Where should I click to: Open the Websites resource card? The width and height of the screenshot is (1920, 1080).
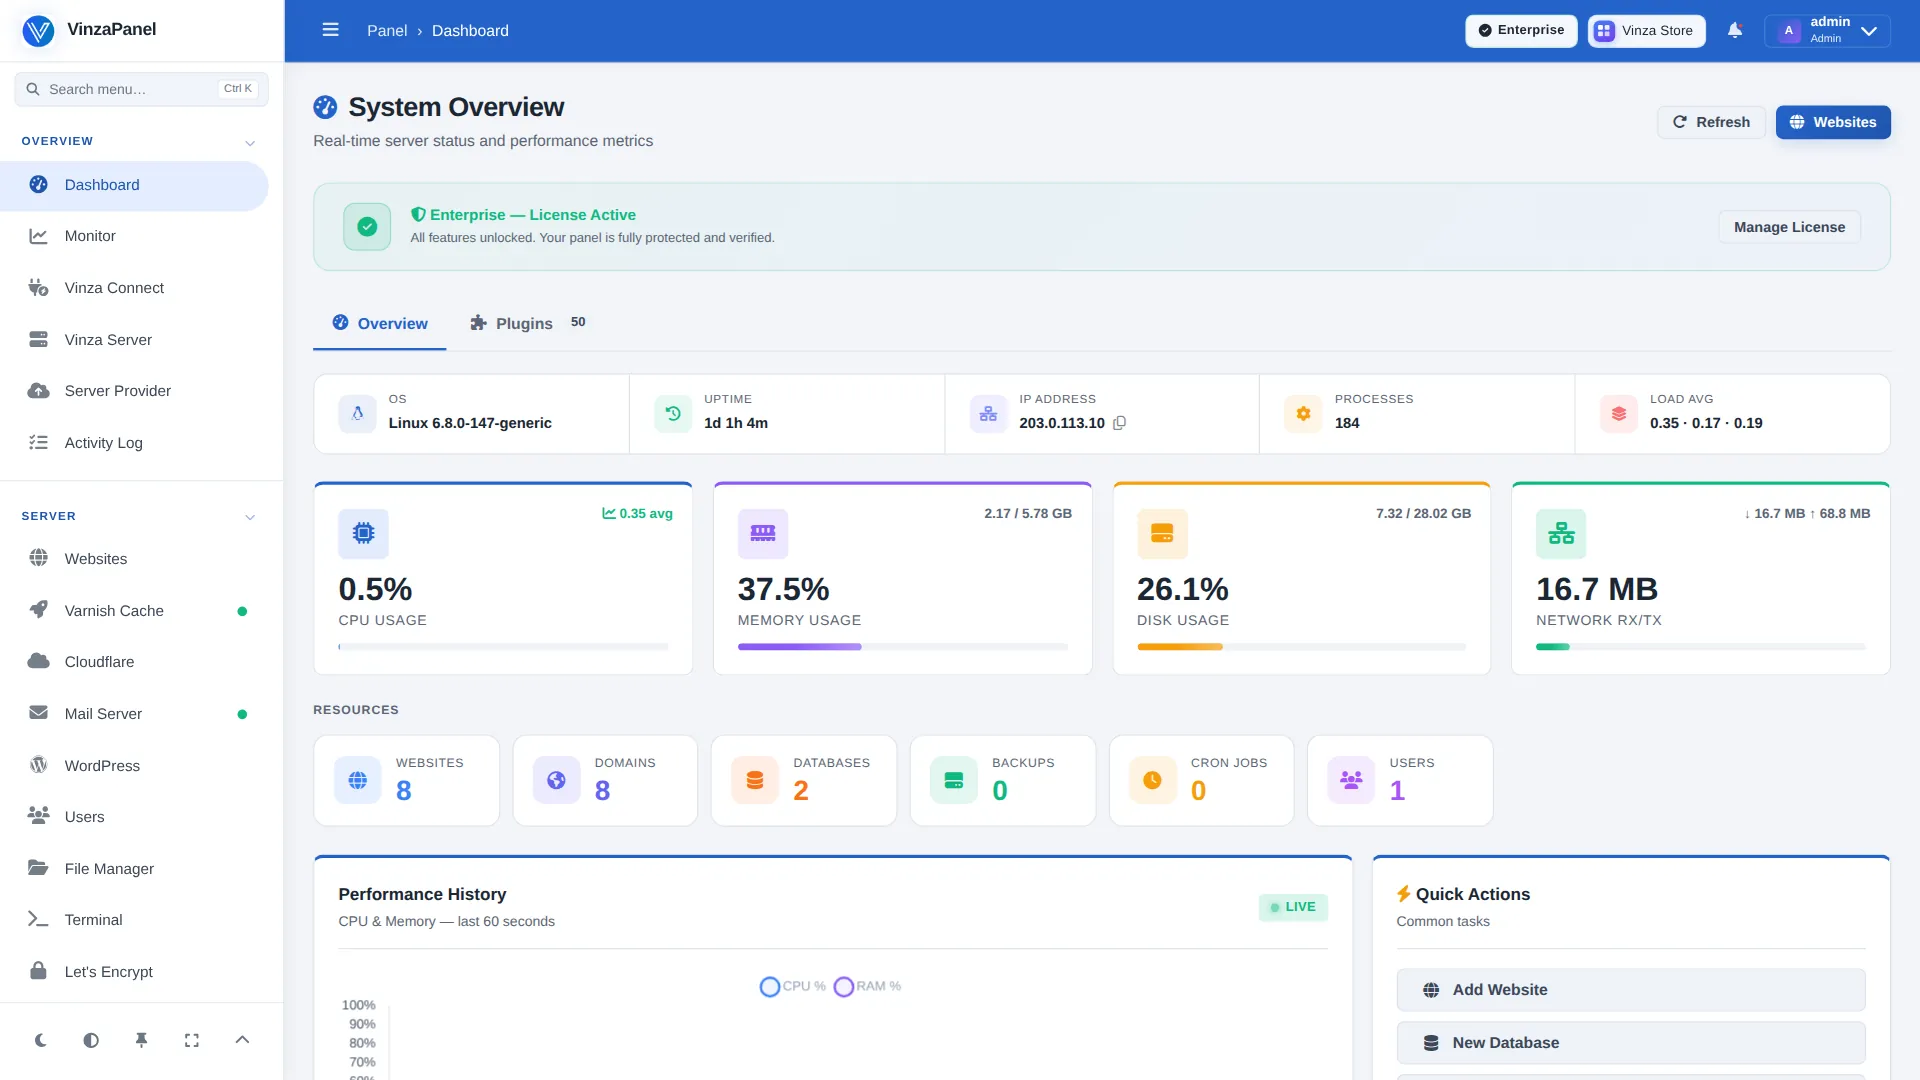406,781
